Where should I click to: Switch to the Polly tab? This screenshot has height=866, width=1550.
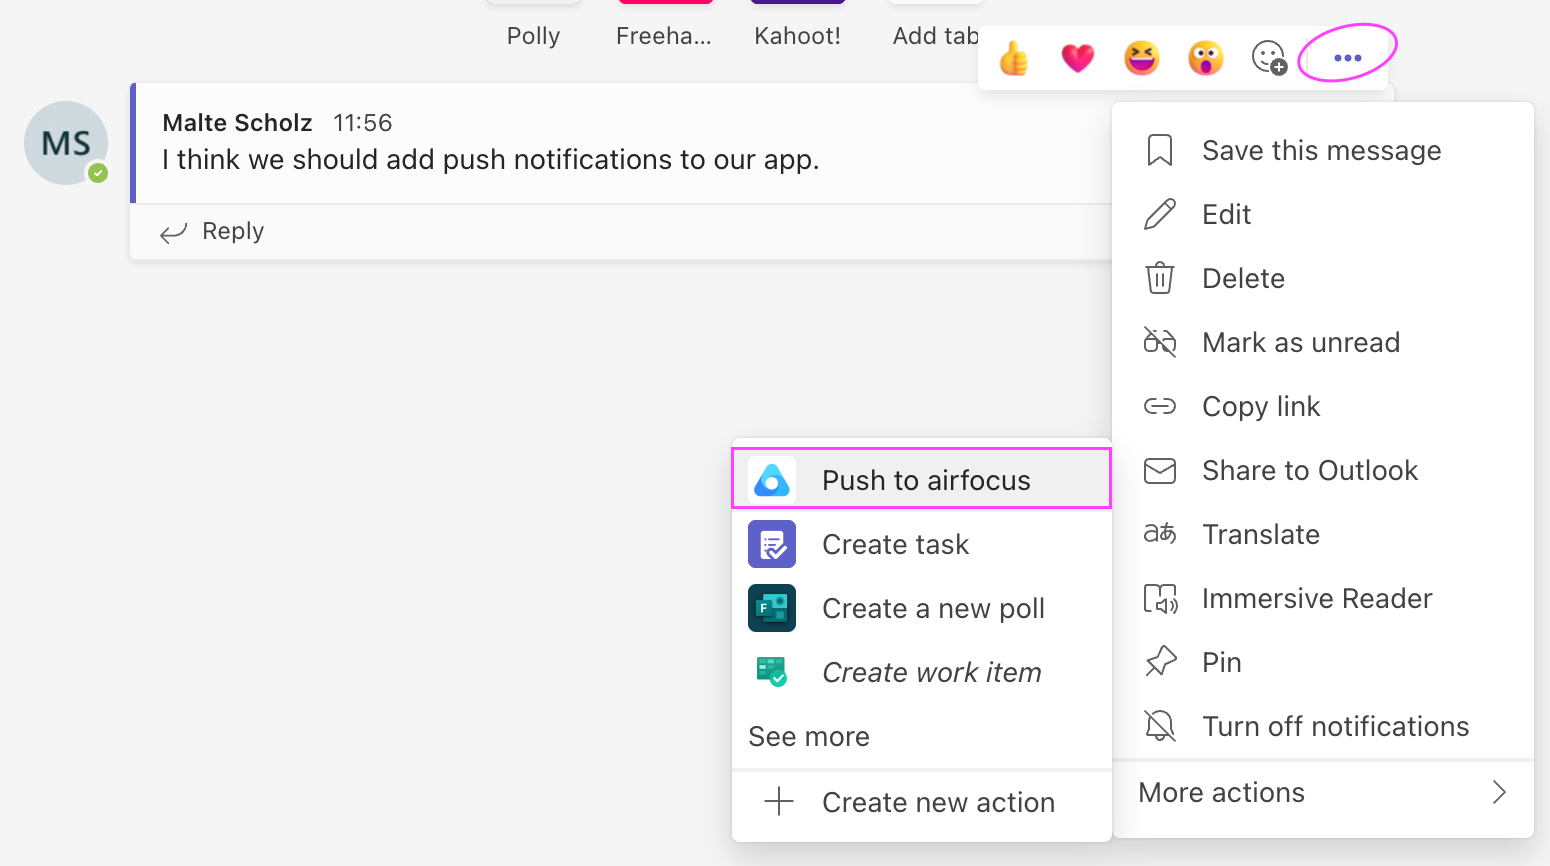[533, 36]
